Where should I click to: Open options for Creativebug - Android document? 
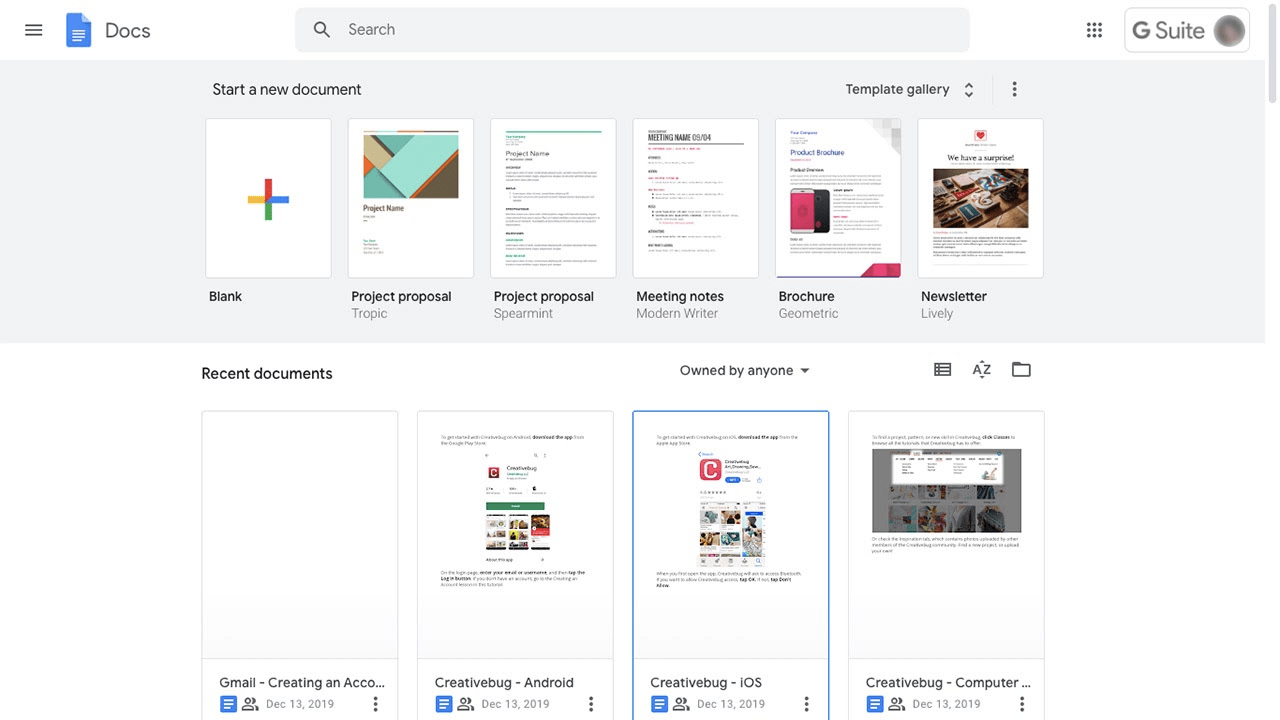(x=591, y=704)
